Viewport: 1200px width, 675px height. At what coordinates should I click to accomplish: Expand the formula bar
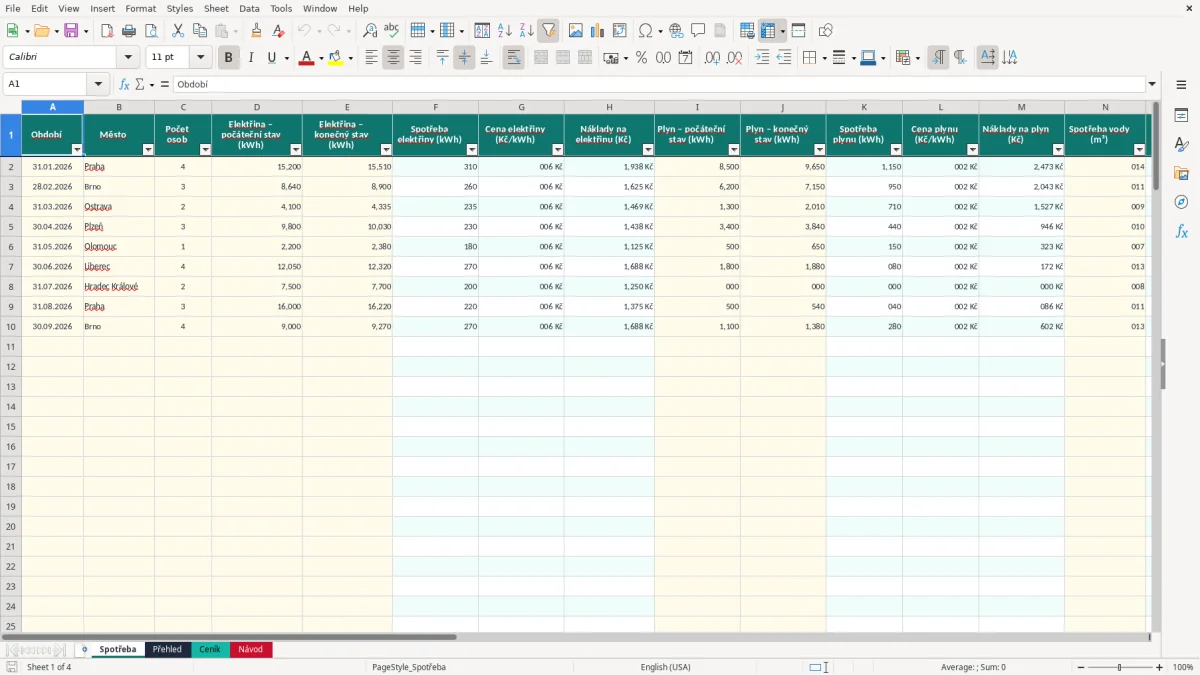[1152, 85]
